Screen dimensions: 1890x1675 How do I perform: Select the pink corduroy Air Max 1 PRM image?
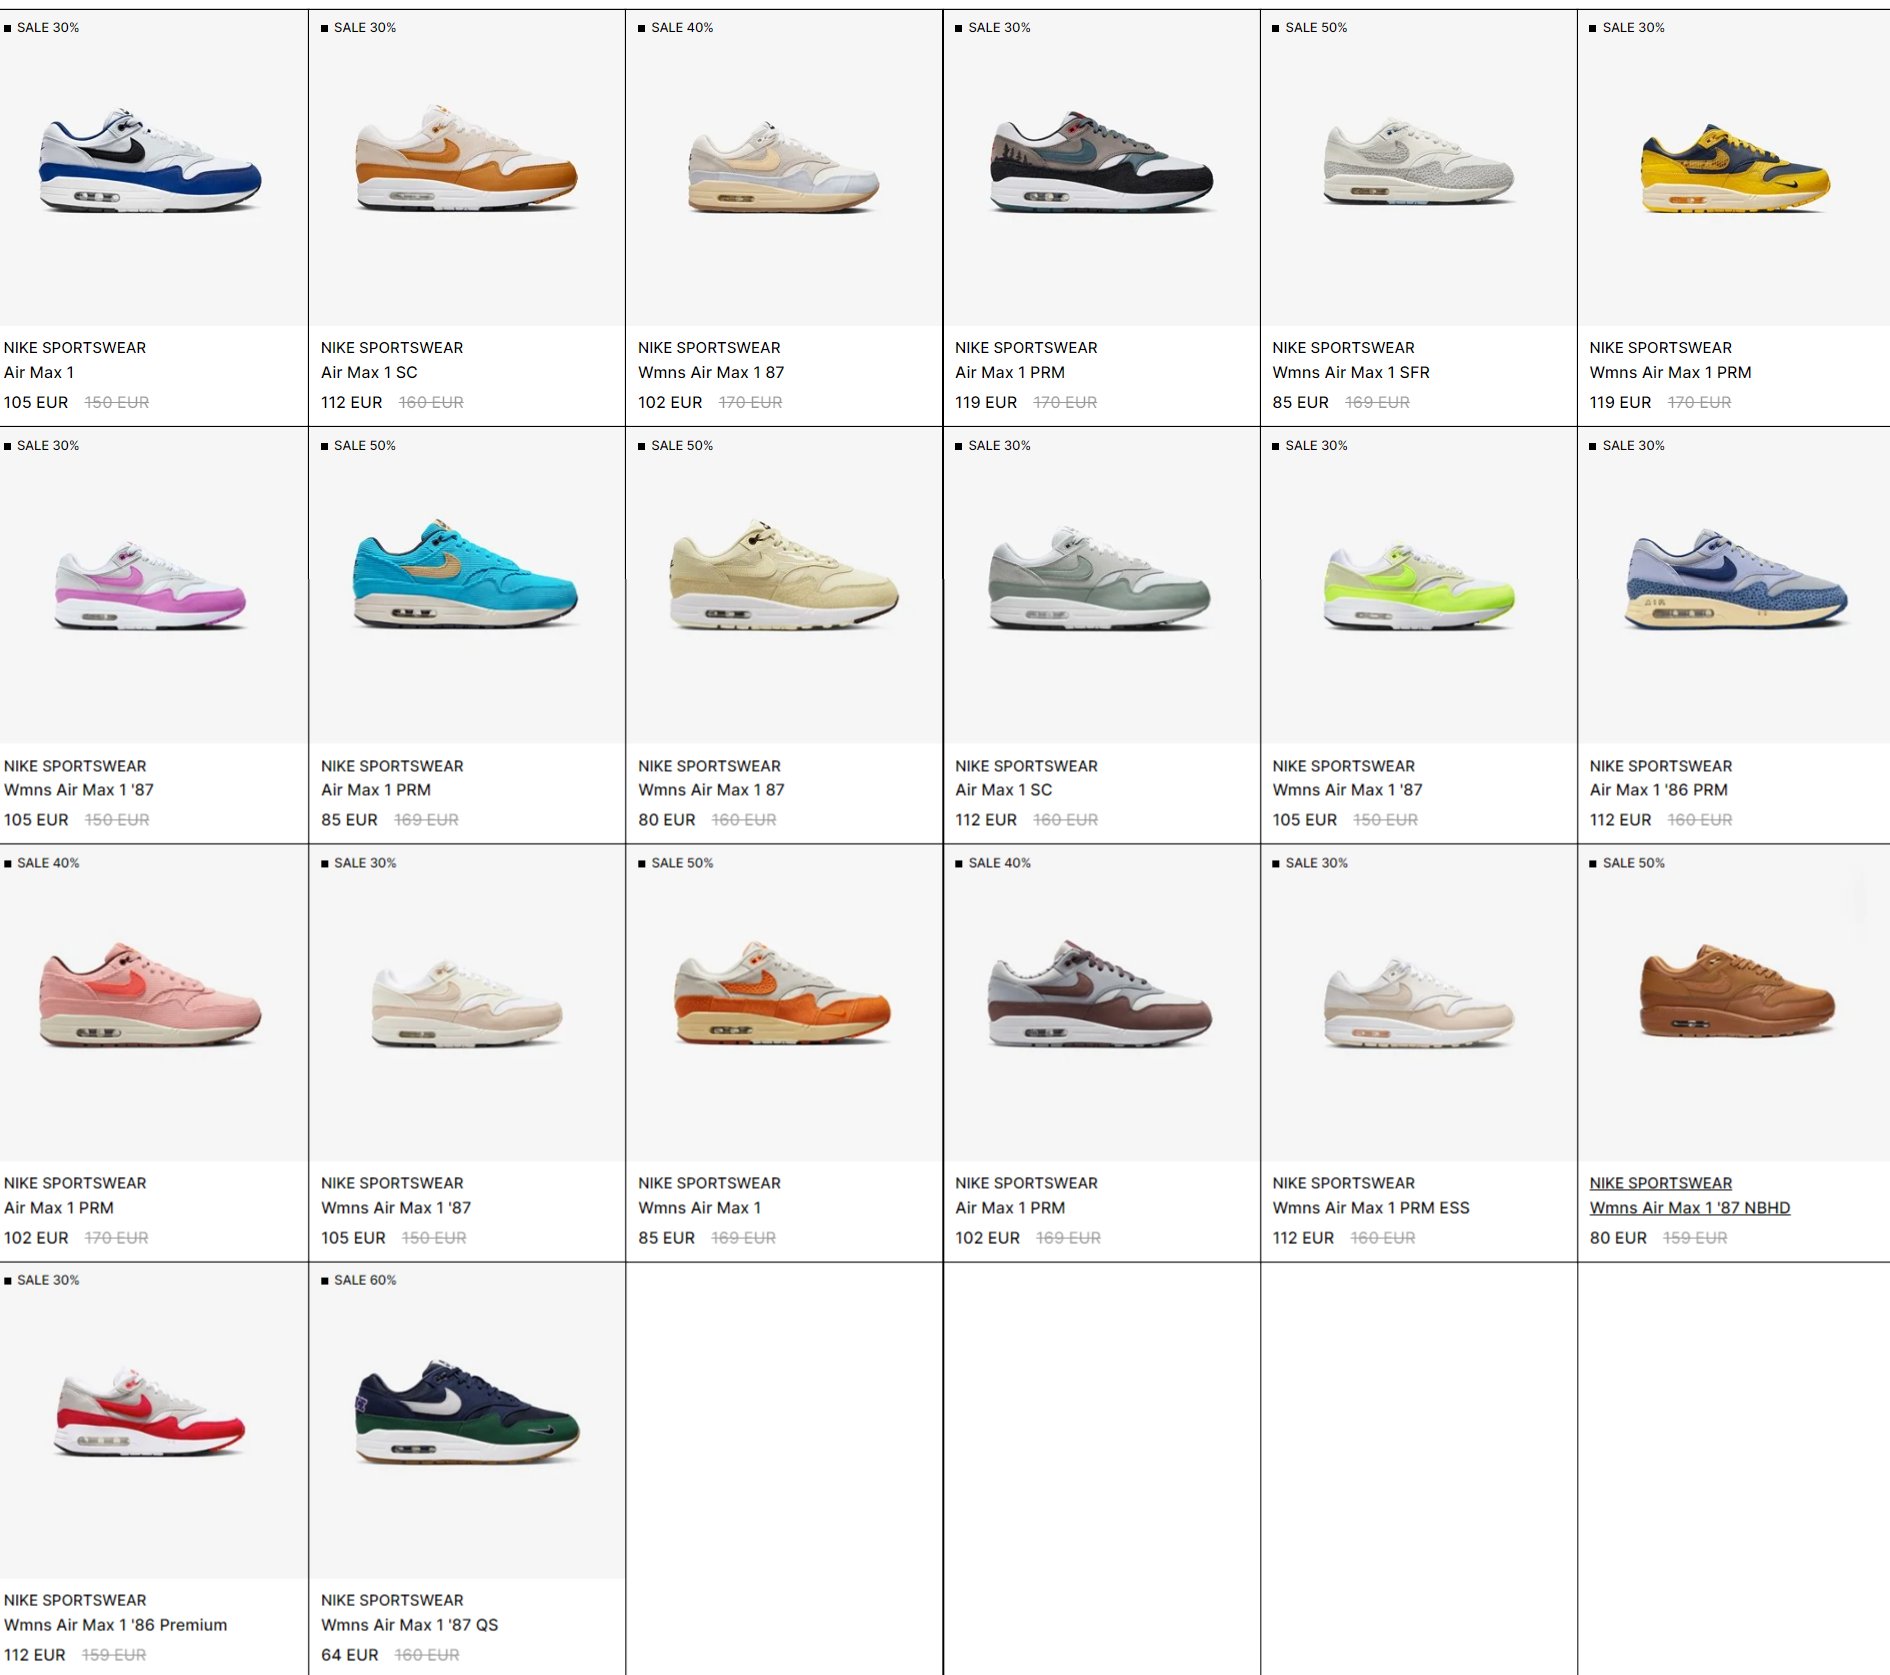[150, 994]
